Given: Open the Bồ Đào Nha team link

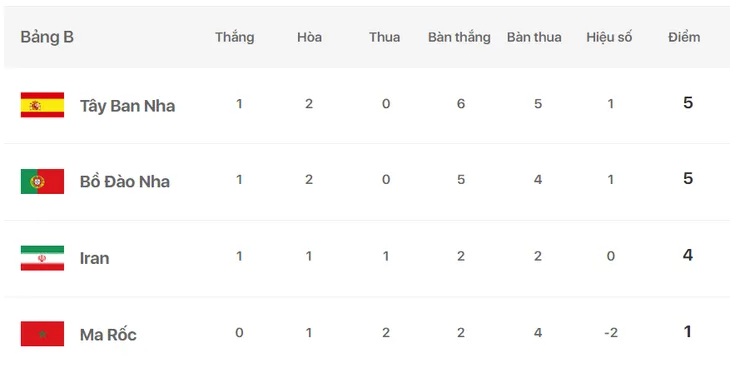Looking at the screenshot, I should [x=125, y=182].
